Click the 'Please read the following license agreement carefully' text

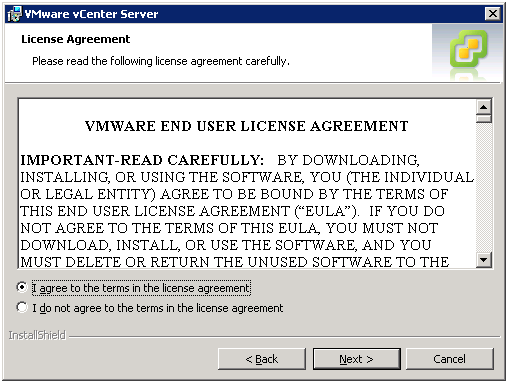tap(161, 61)
